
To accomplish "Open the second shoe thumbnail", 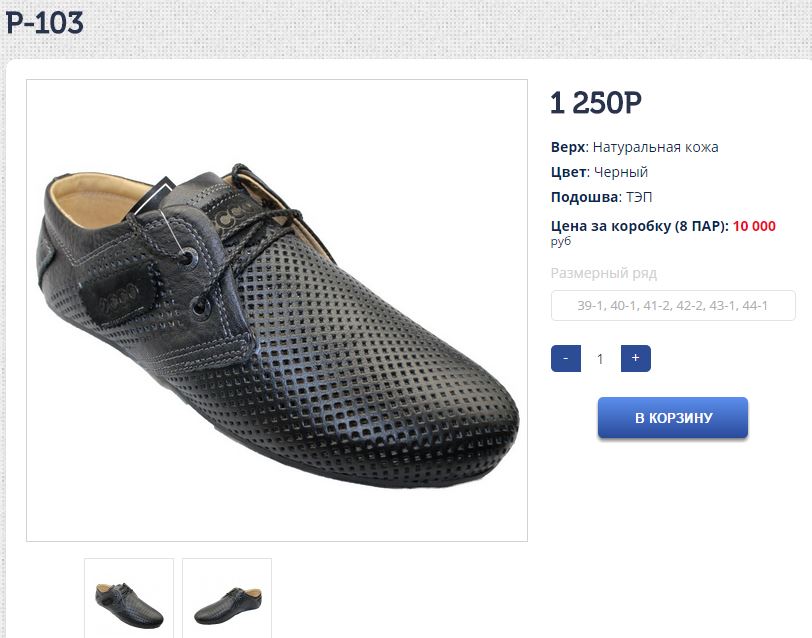I will click(227, 599).
